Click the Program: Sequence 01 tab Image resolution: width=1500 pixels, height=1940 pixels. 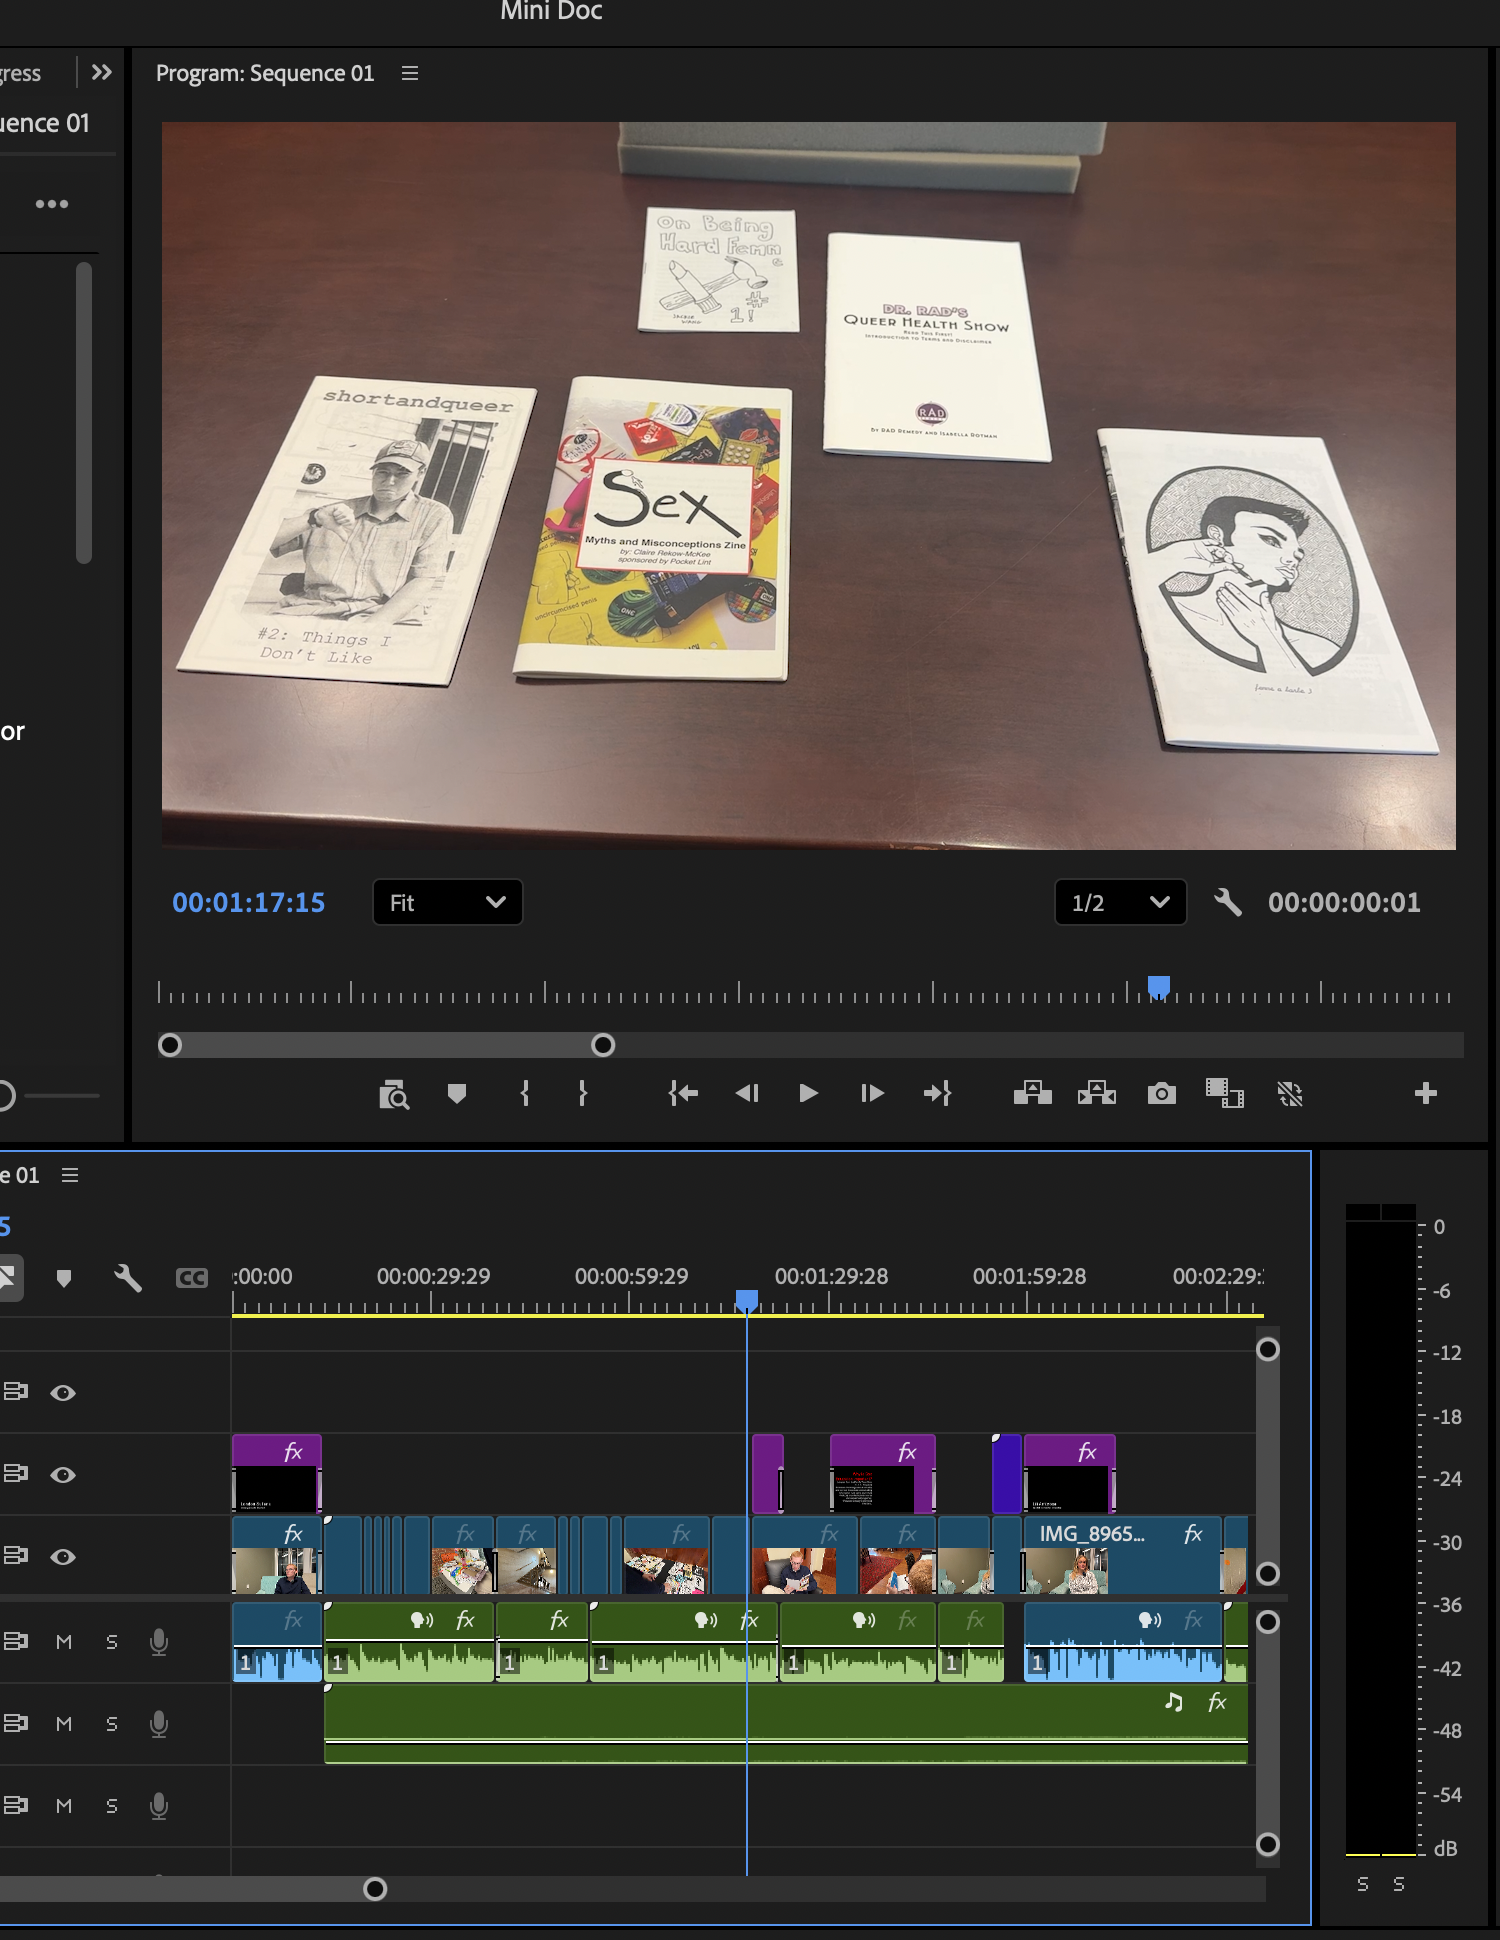(265, 73)
